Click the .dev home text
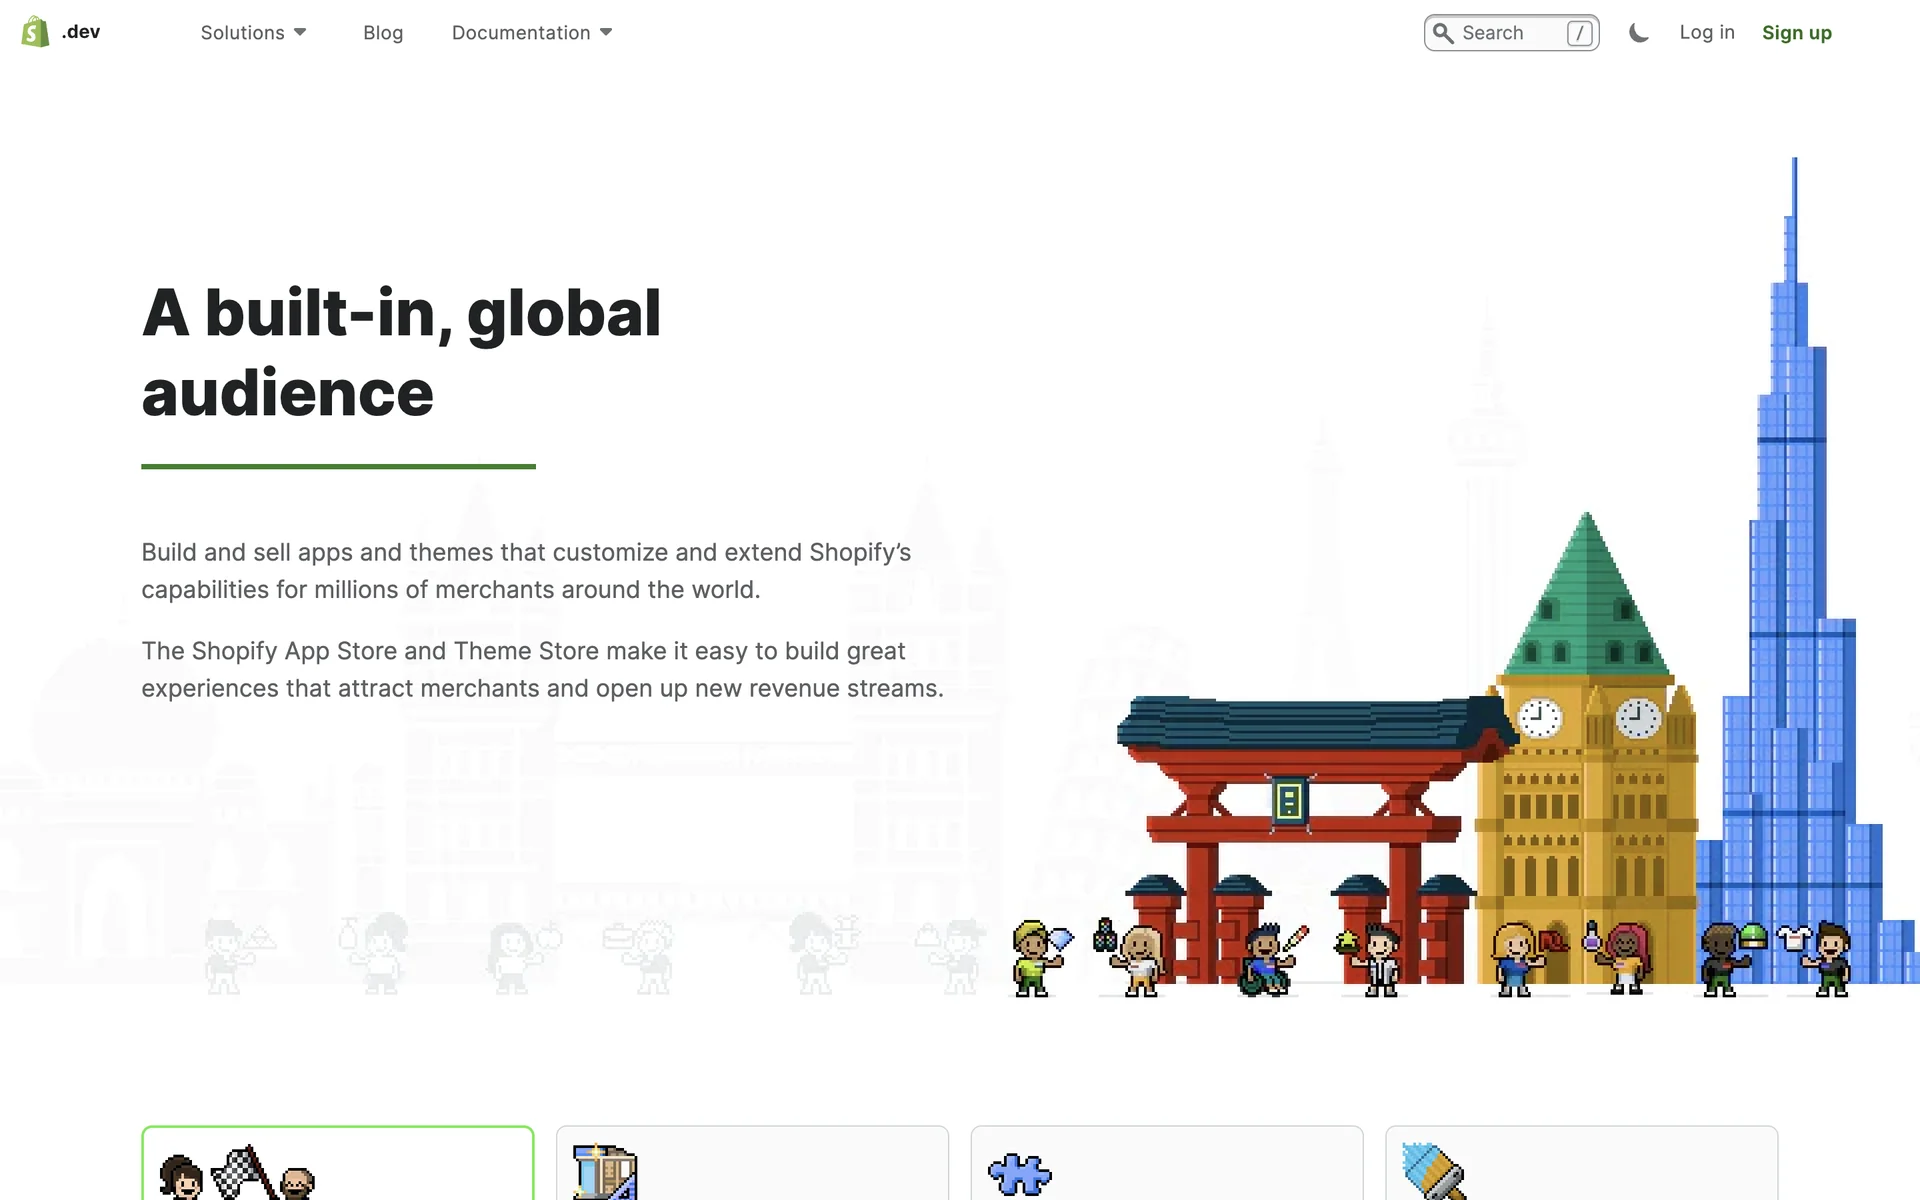Viewport: 1920px width, 1200px height. click(x=81, y=32)
